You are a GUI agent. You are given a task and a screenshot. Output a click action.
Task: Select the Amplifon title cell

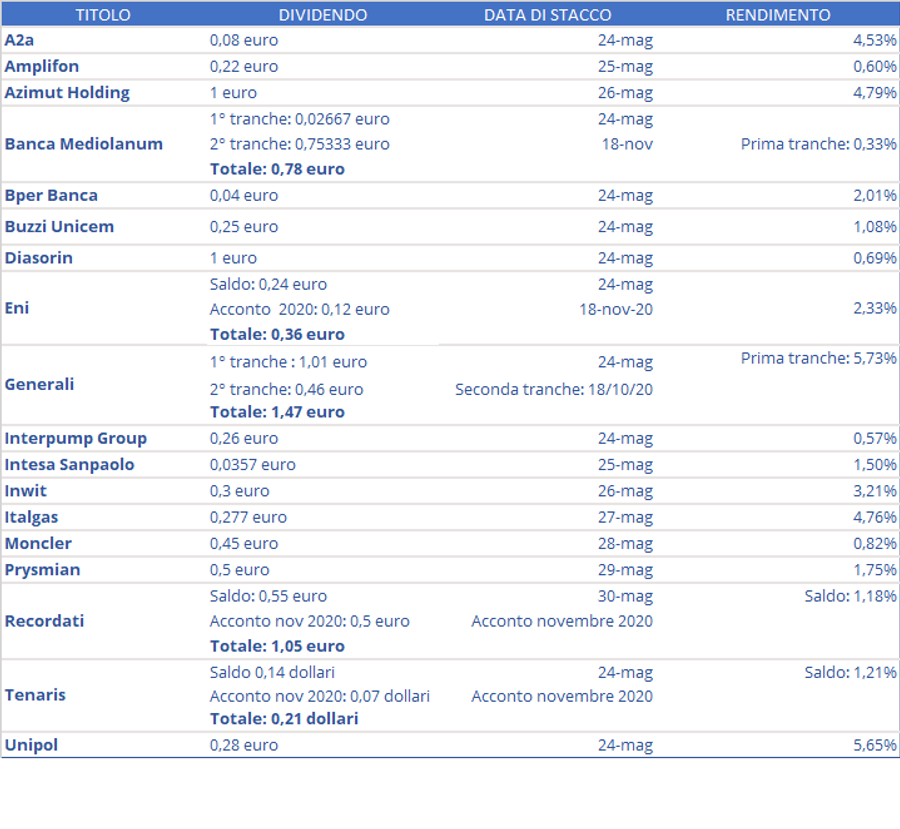[42, 67]
